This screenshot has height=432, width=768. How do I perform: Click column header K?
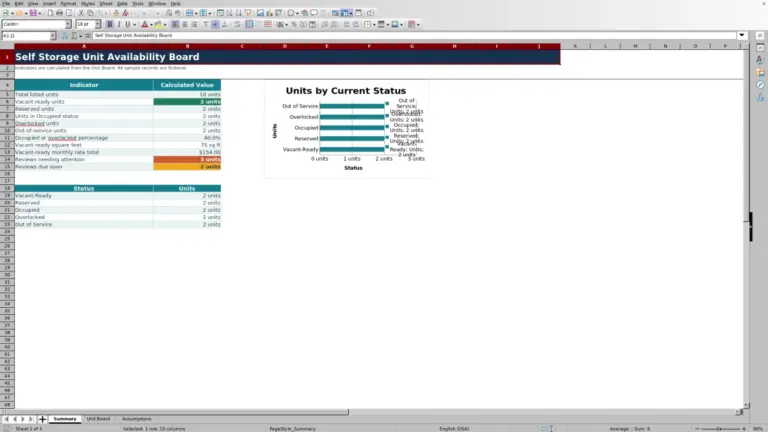point(575,46)
